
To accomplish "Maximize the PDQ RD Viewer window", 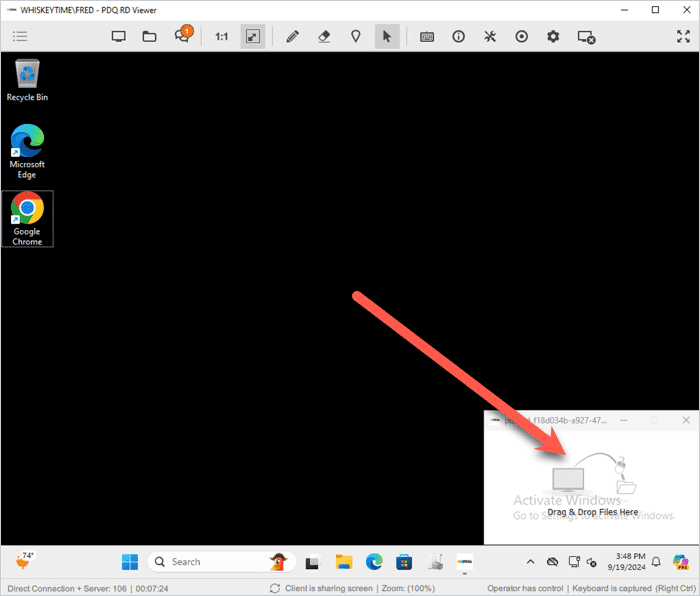I will coord(655,10).
